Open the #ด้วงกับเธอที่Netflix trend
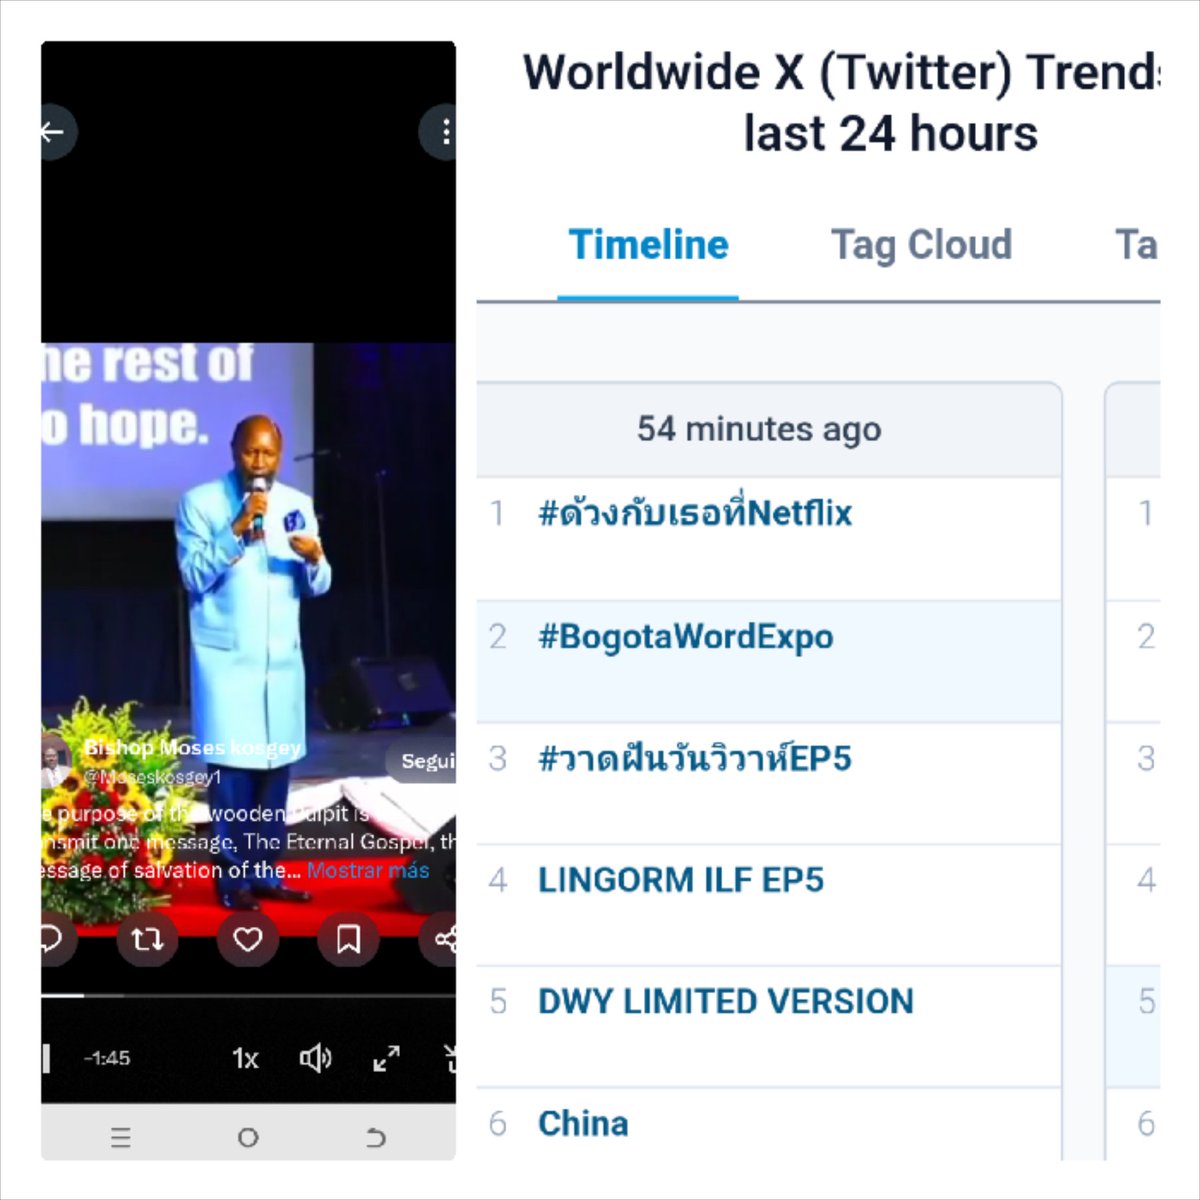The width and height of the screenshot is (1200, 1200). (x=695, y=514)
